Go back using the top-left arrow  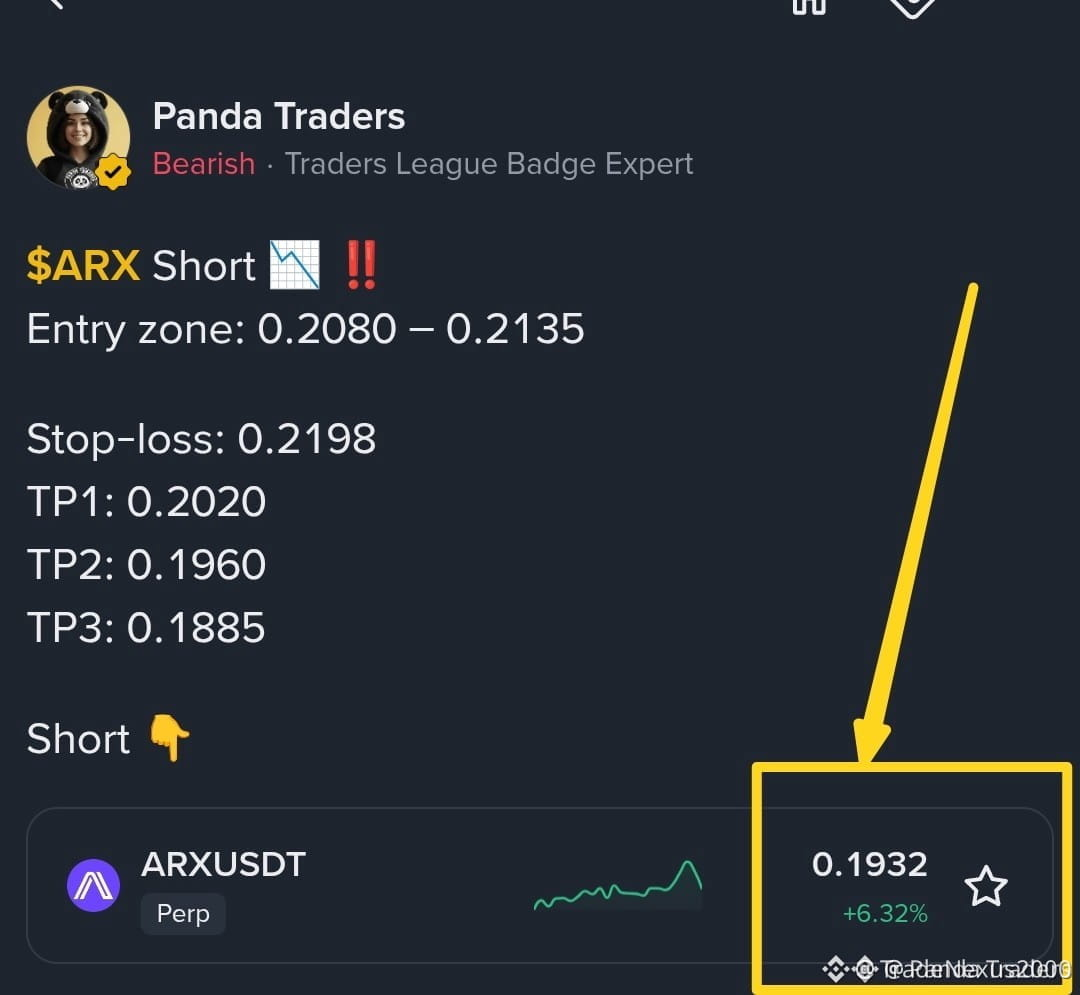point(54,3)
